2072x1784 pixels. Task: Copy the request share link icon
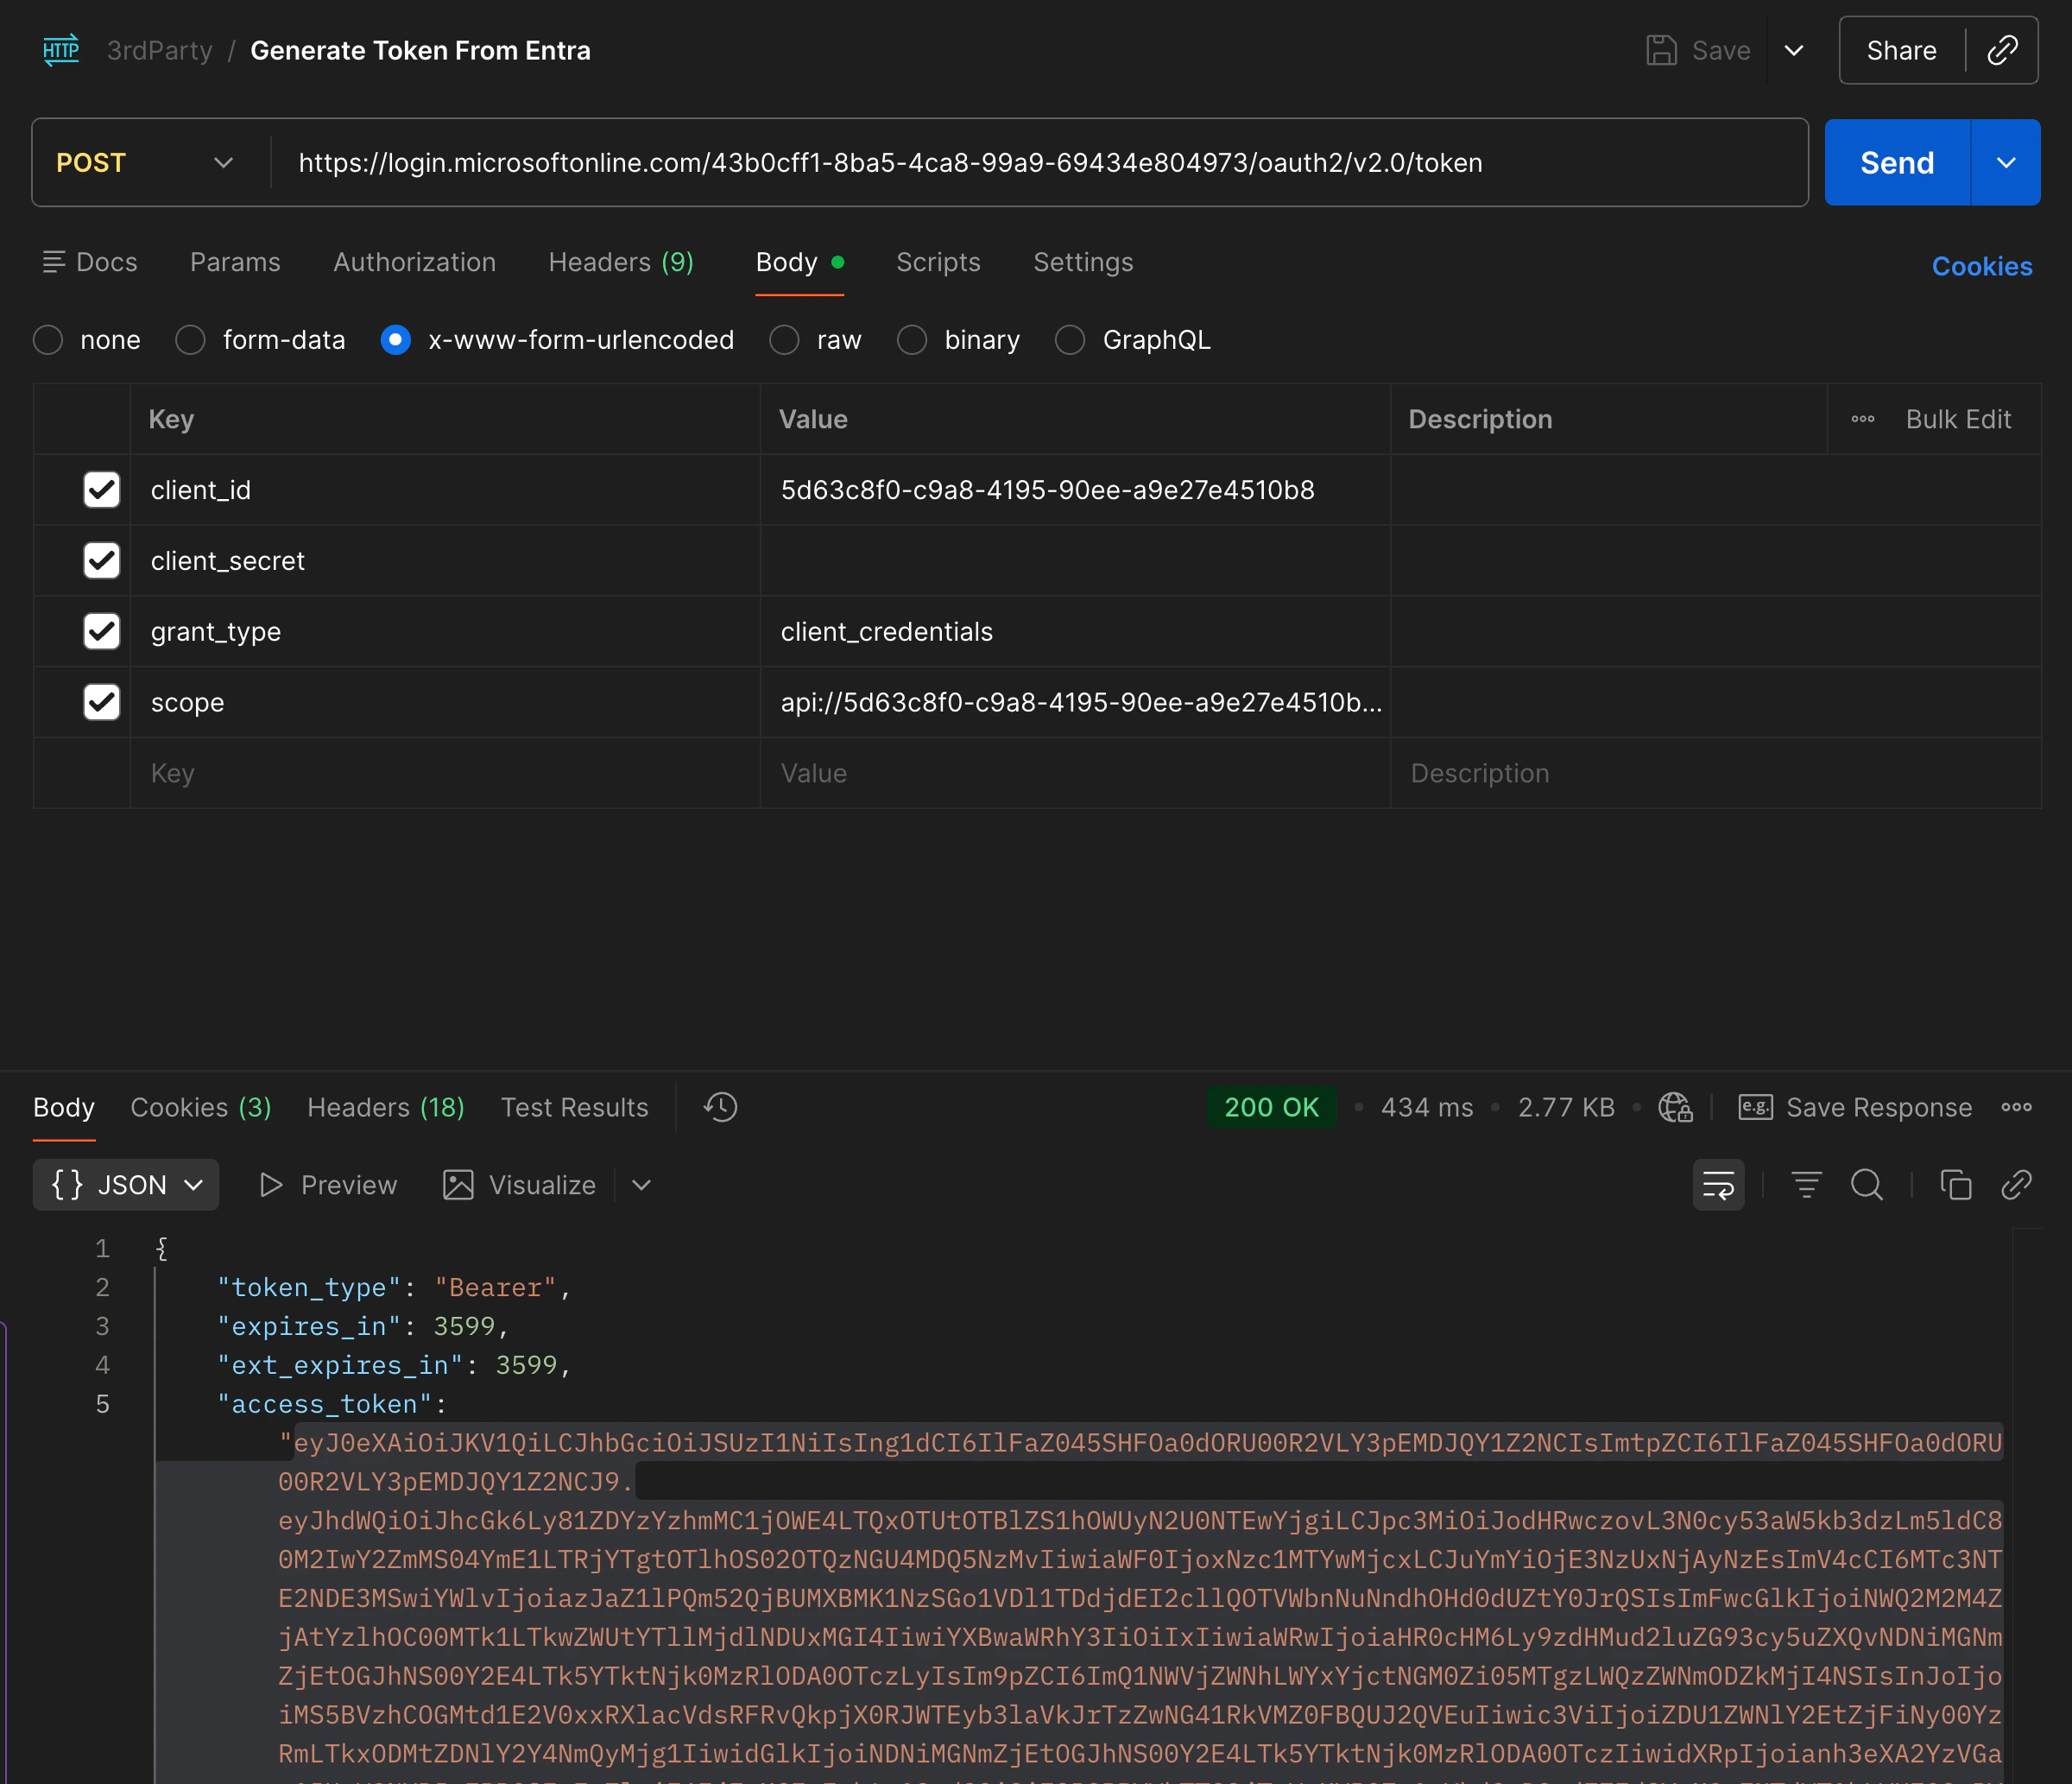(x=2003, y=49)
